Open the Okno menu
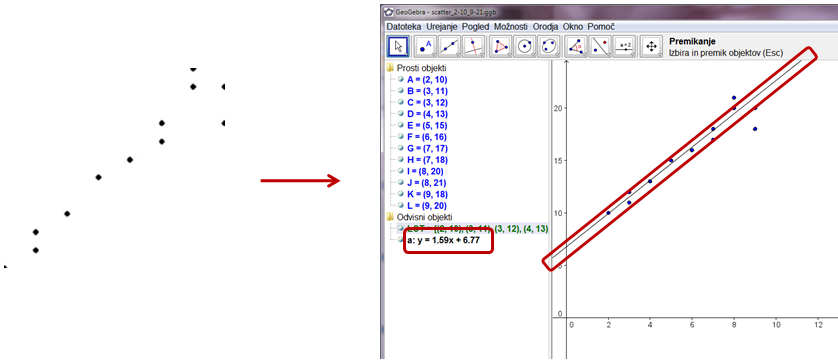 (x=573, y=26)
